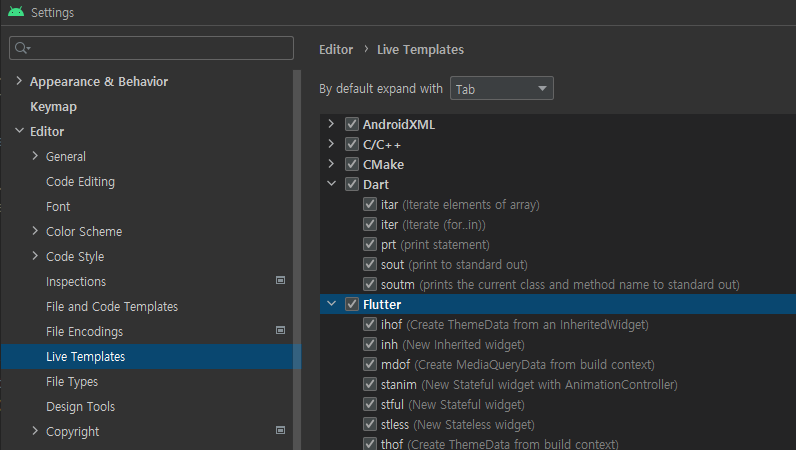
Task: Expand the Copyright node
Action: [35, 431]
